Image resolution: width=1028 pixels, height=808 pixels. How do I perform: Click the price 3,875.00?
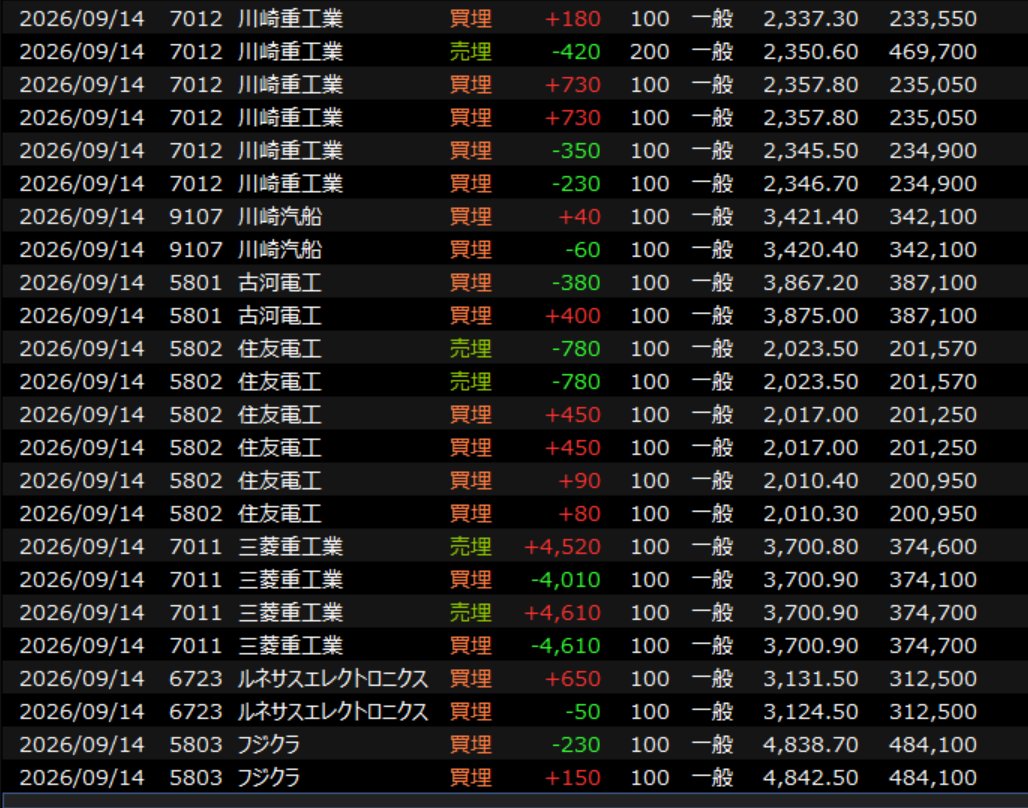click(810, 315)
